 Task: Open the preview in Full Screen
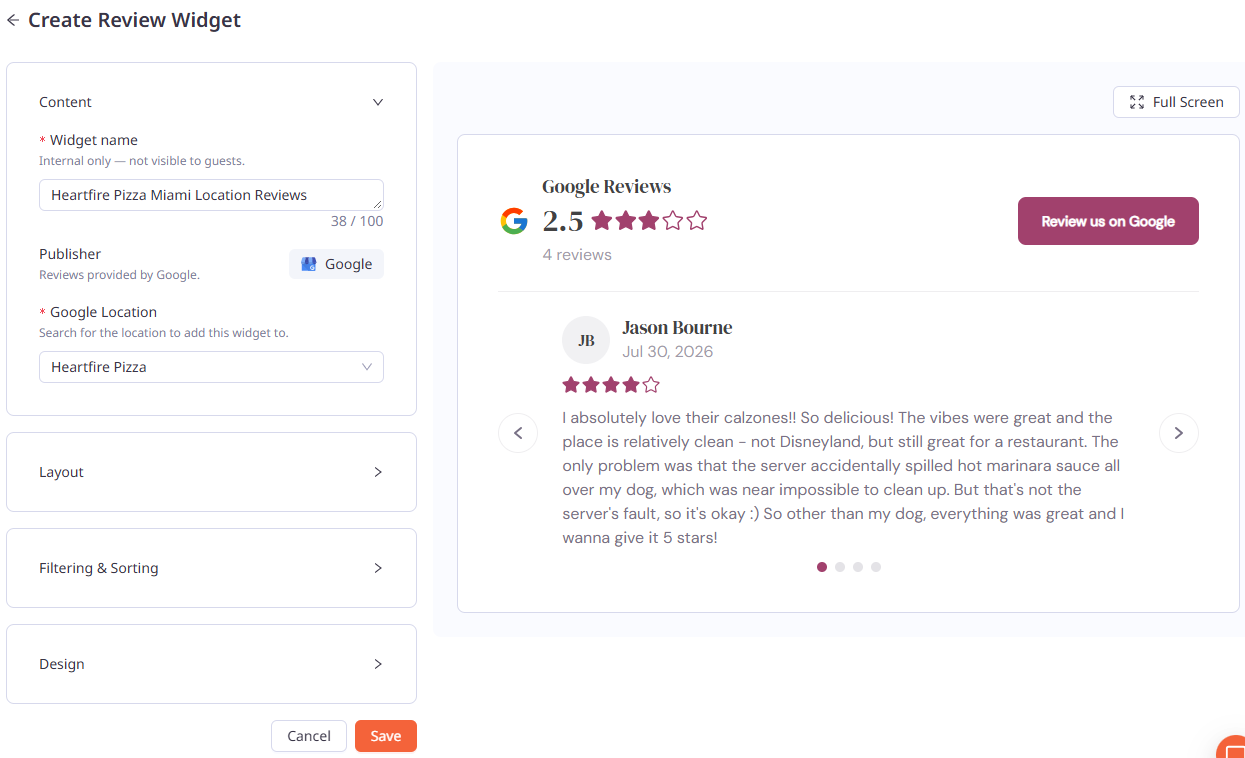click(x=1176, y=102)
